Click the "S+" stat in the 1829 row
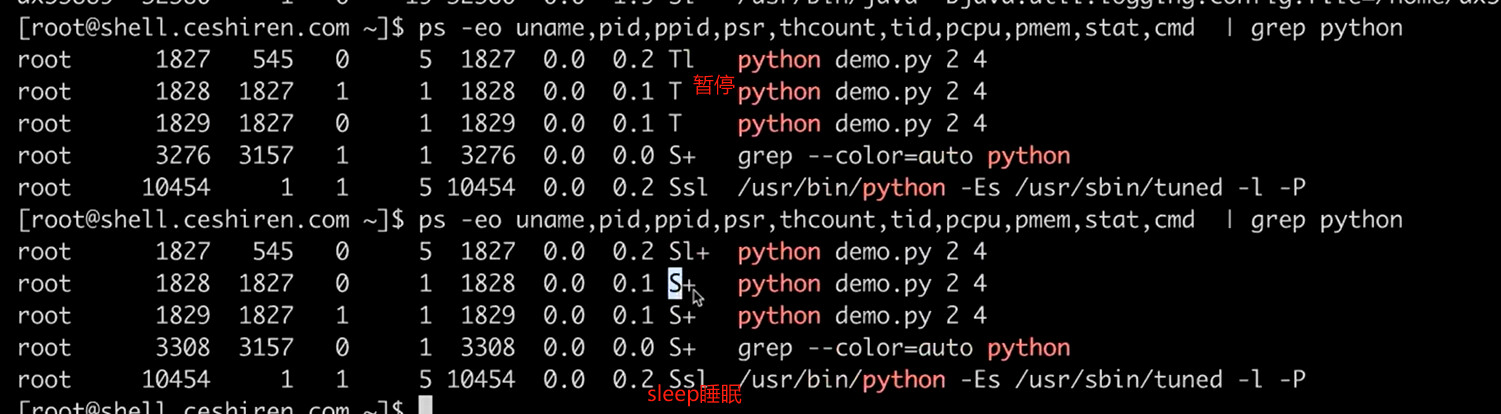This screenshot has width=1501, height=414. [x=682, y=316]
